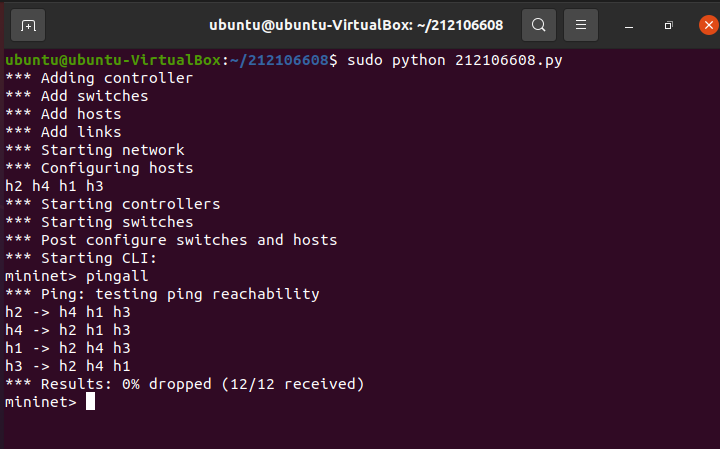Open the terminal search magnifier

click(539, 25)
